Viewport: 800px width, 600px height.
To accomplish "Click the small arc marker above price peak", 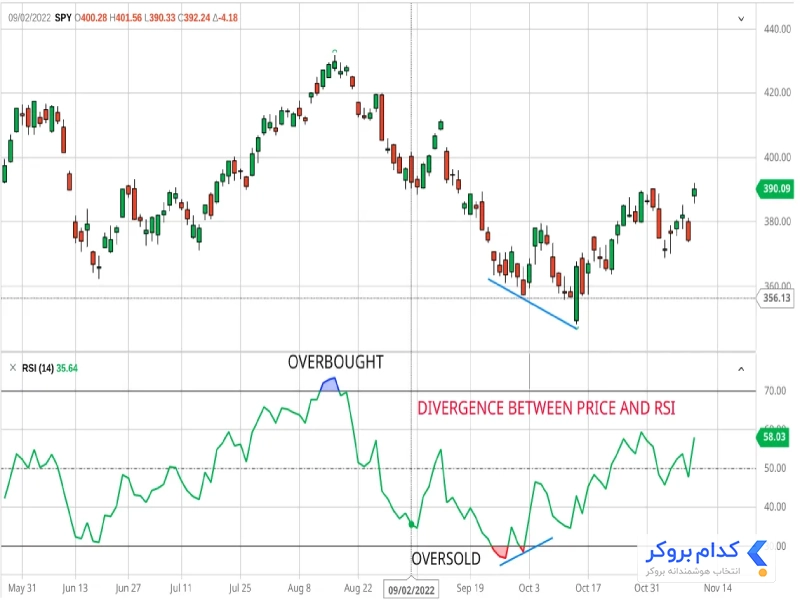I will coord(335,51).
